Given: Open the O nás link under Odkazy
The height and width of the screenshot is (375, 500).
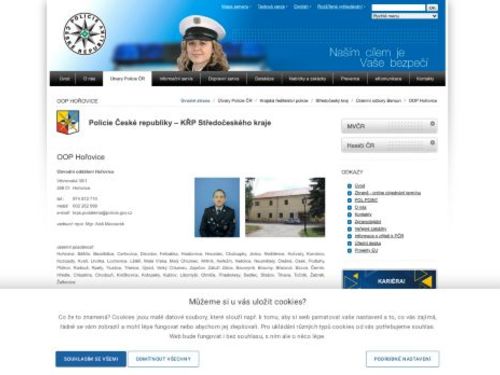Looking at the screenshot, I should pos(361,207).
